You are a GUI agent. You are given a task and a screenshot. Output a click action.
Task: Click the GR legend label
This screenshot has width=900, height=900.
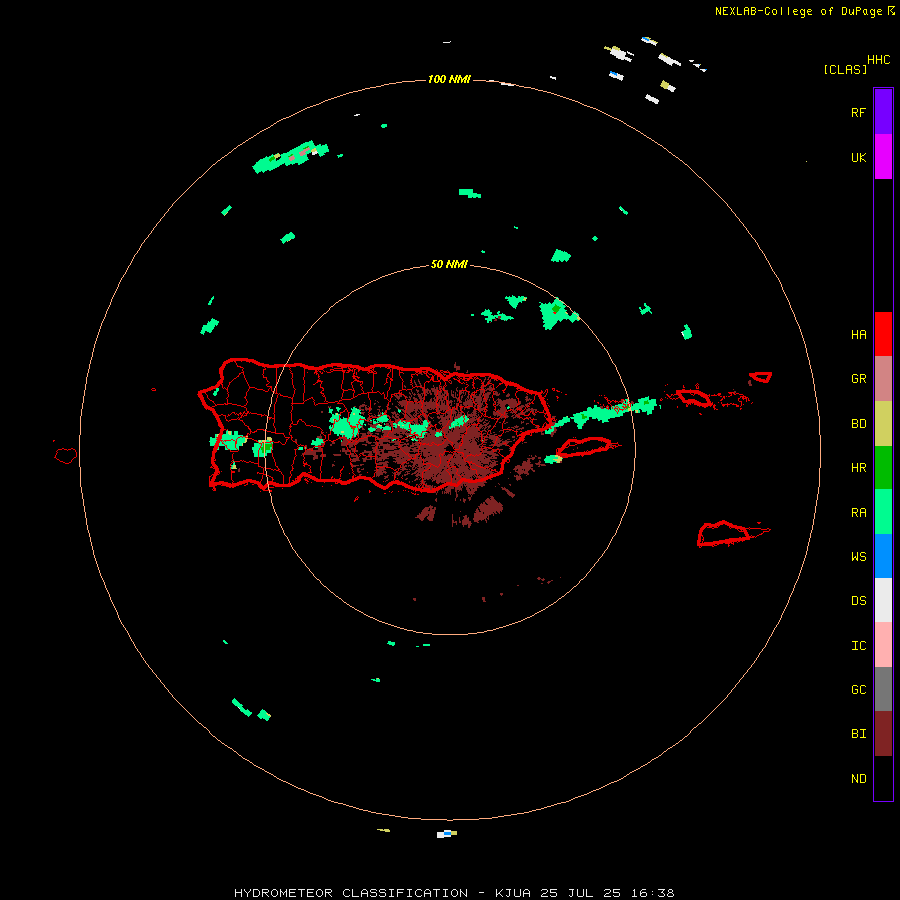[x=858, y=379]
